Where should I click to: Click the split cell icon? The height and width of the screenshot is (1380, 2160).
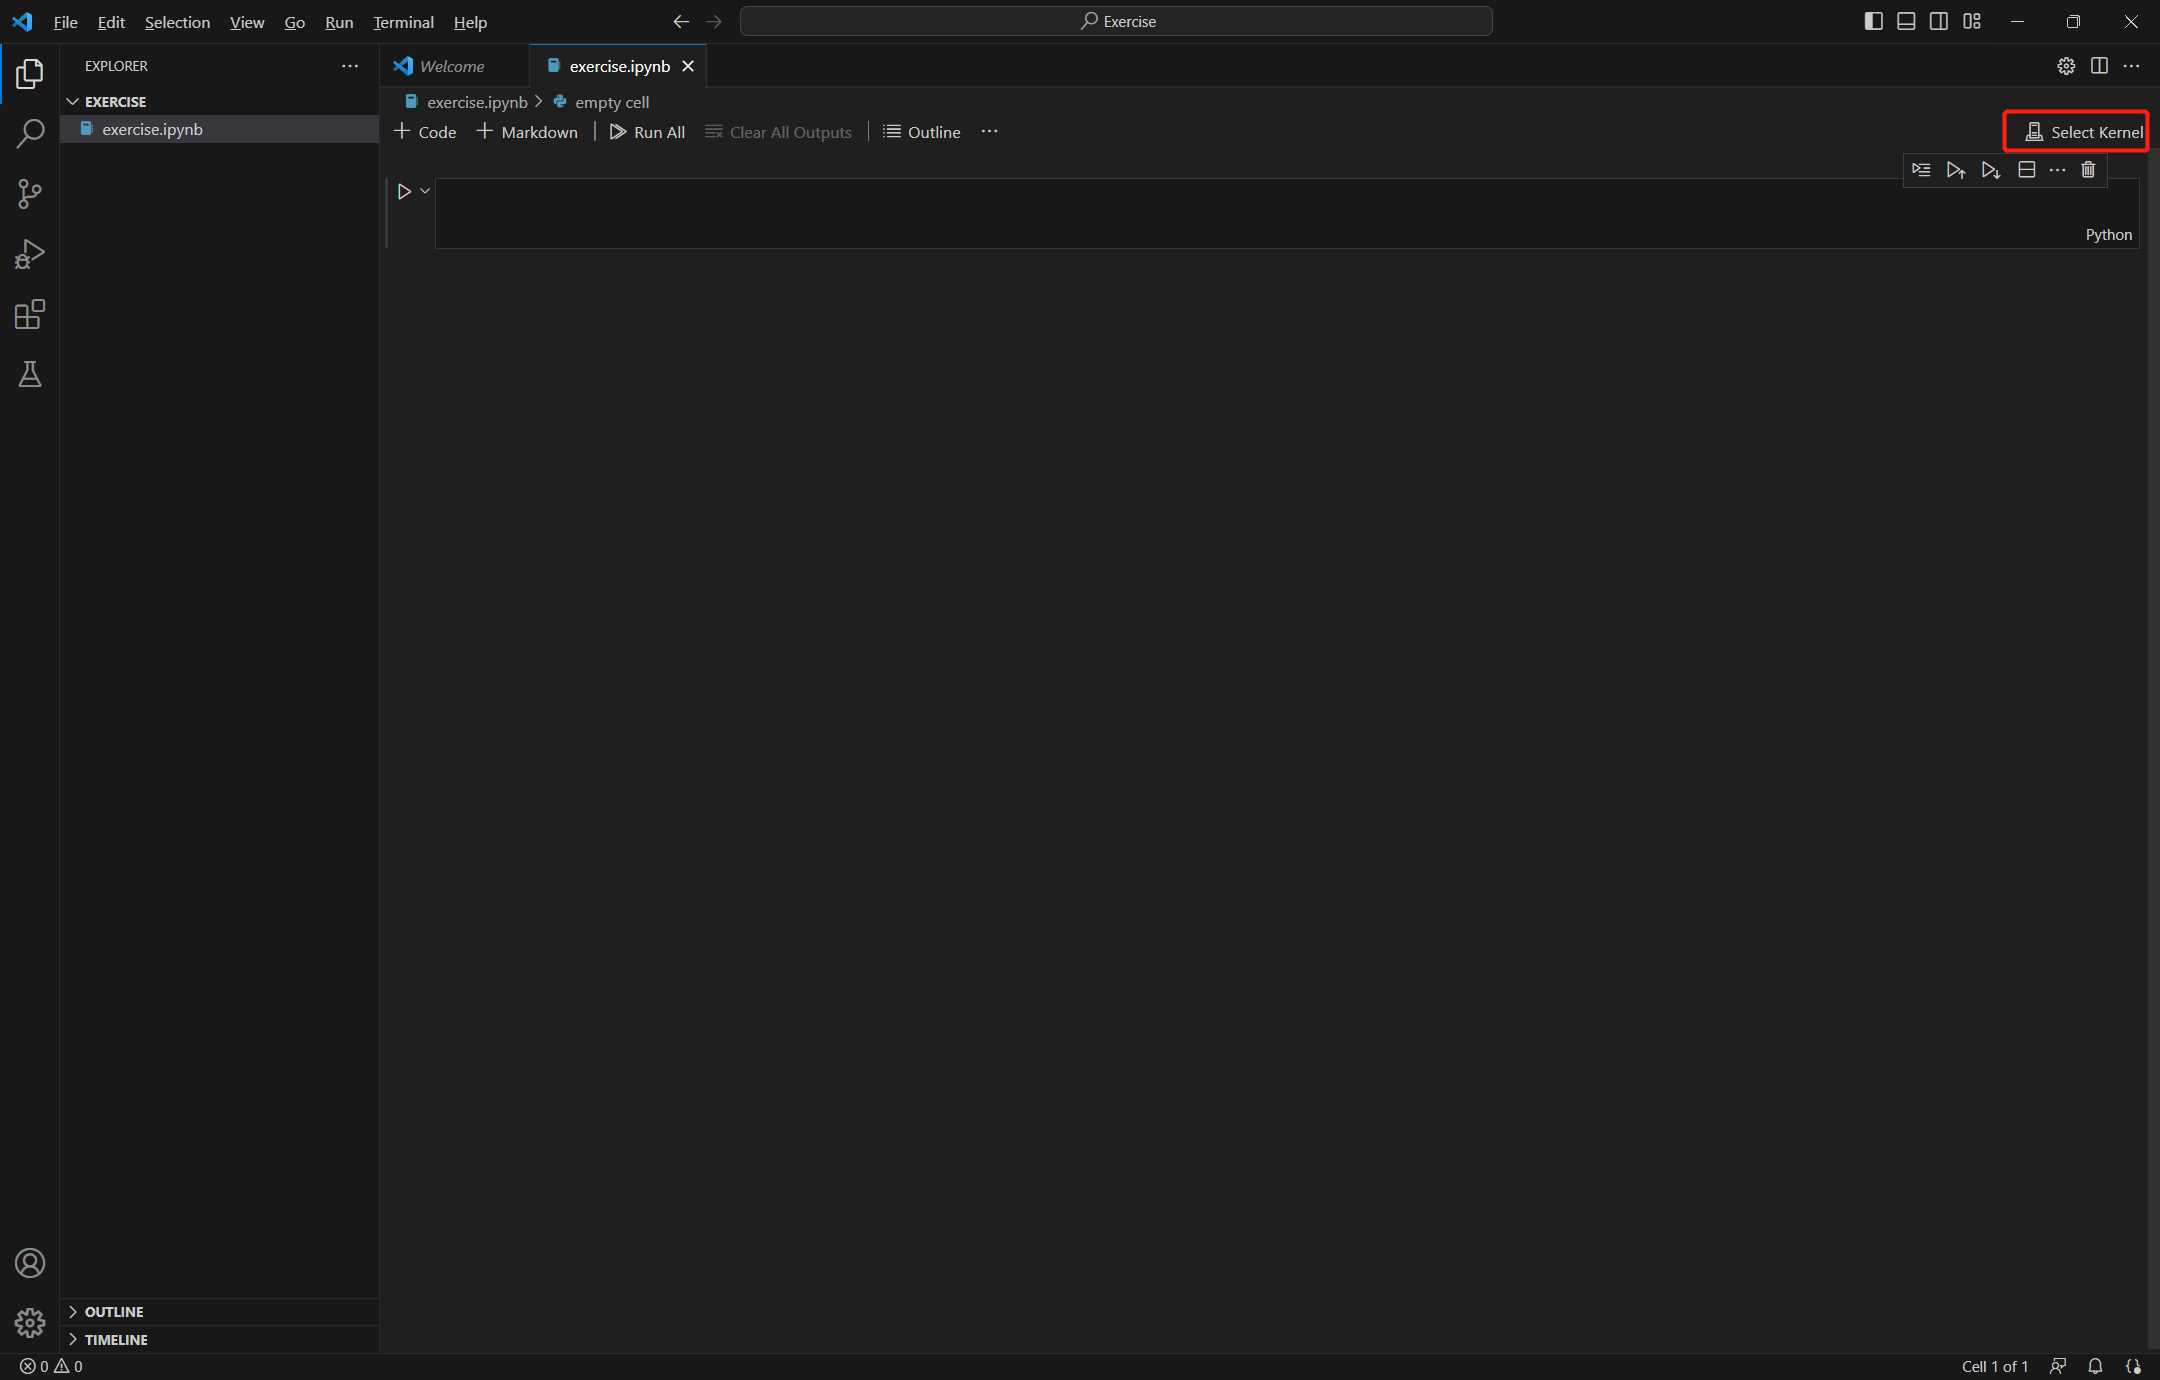tap(2026, 170)
